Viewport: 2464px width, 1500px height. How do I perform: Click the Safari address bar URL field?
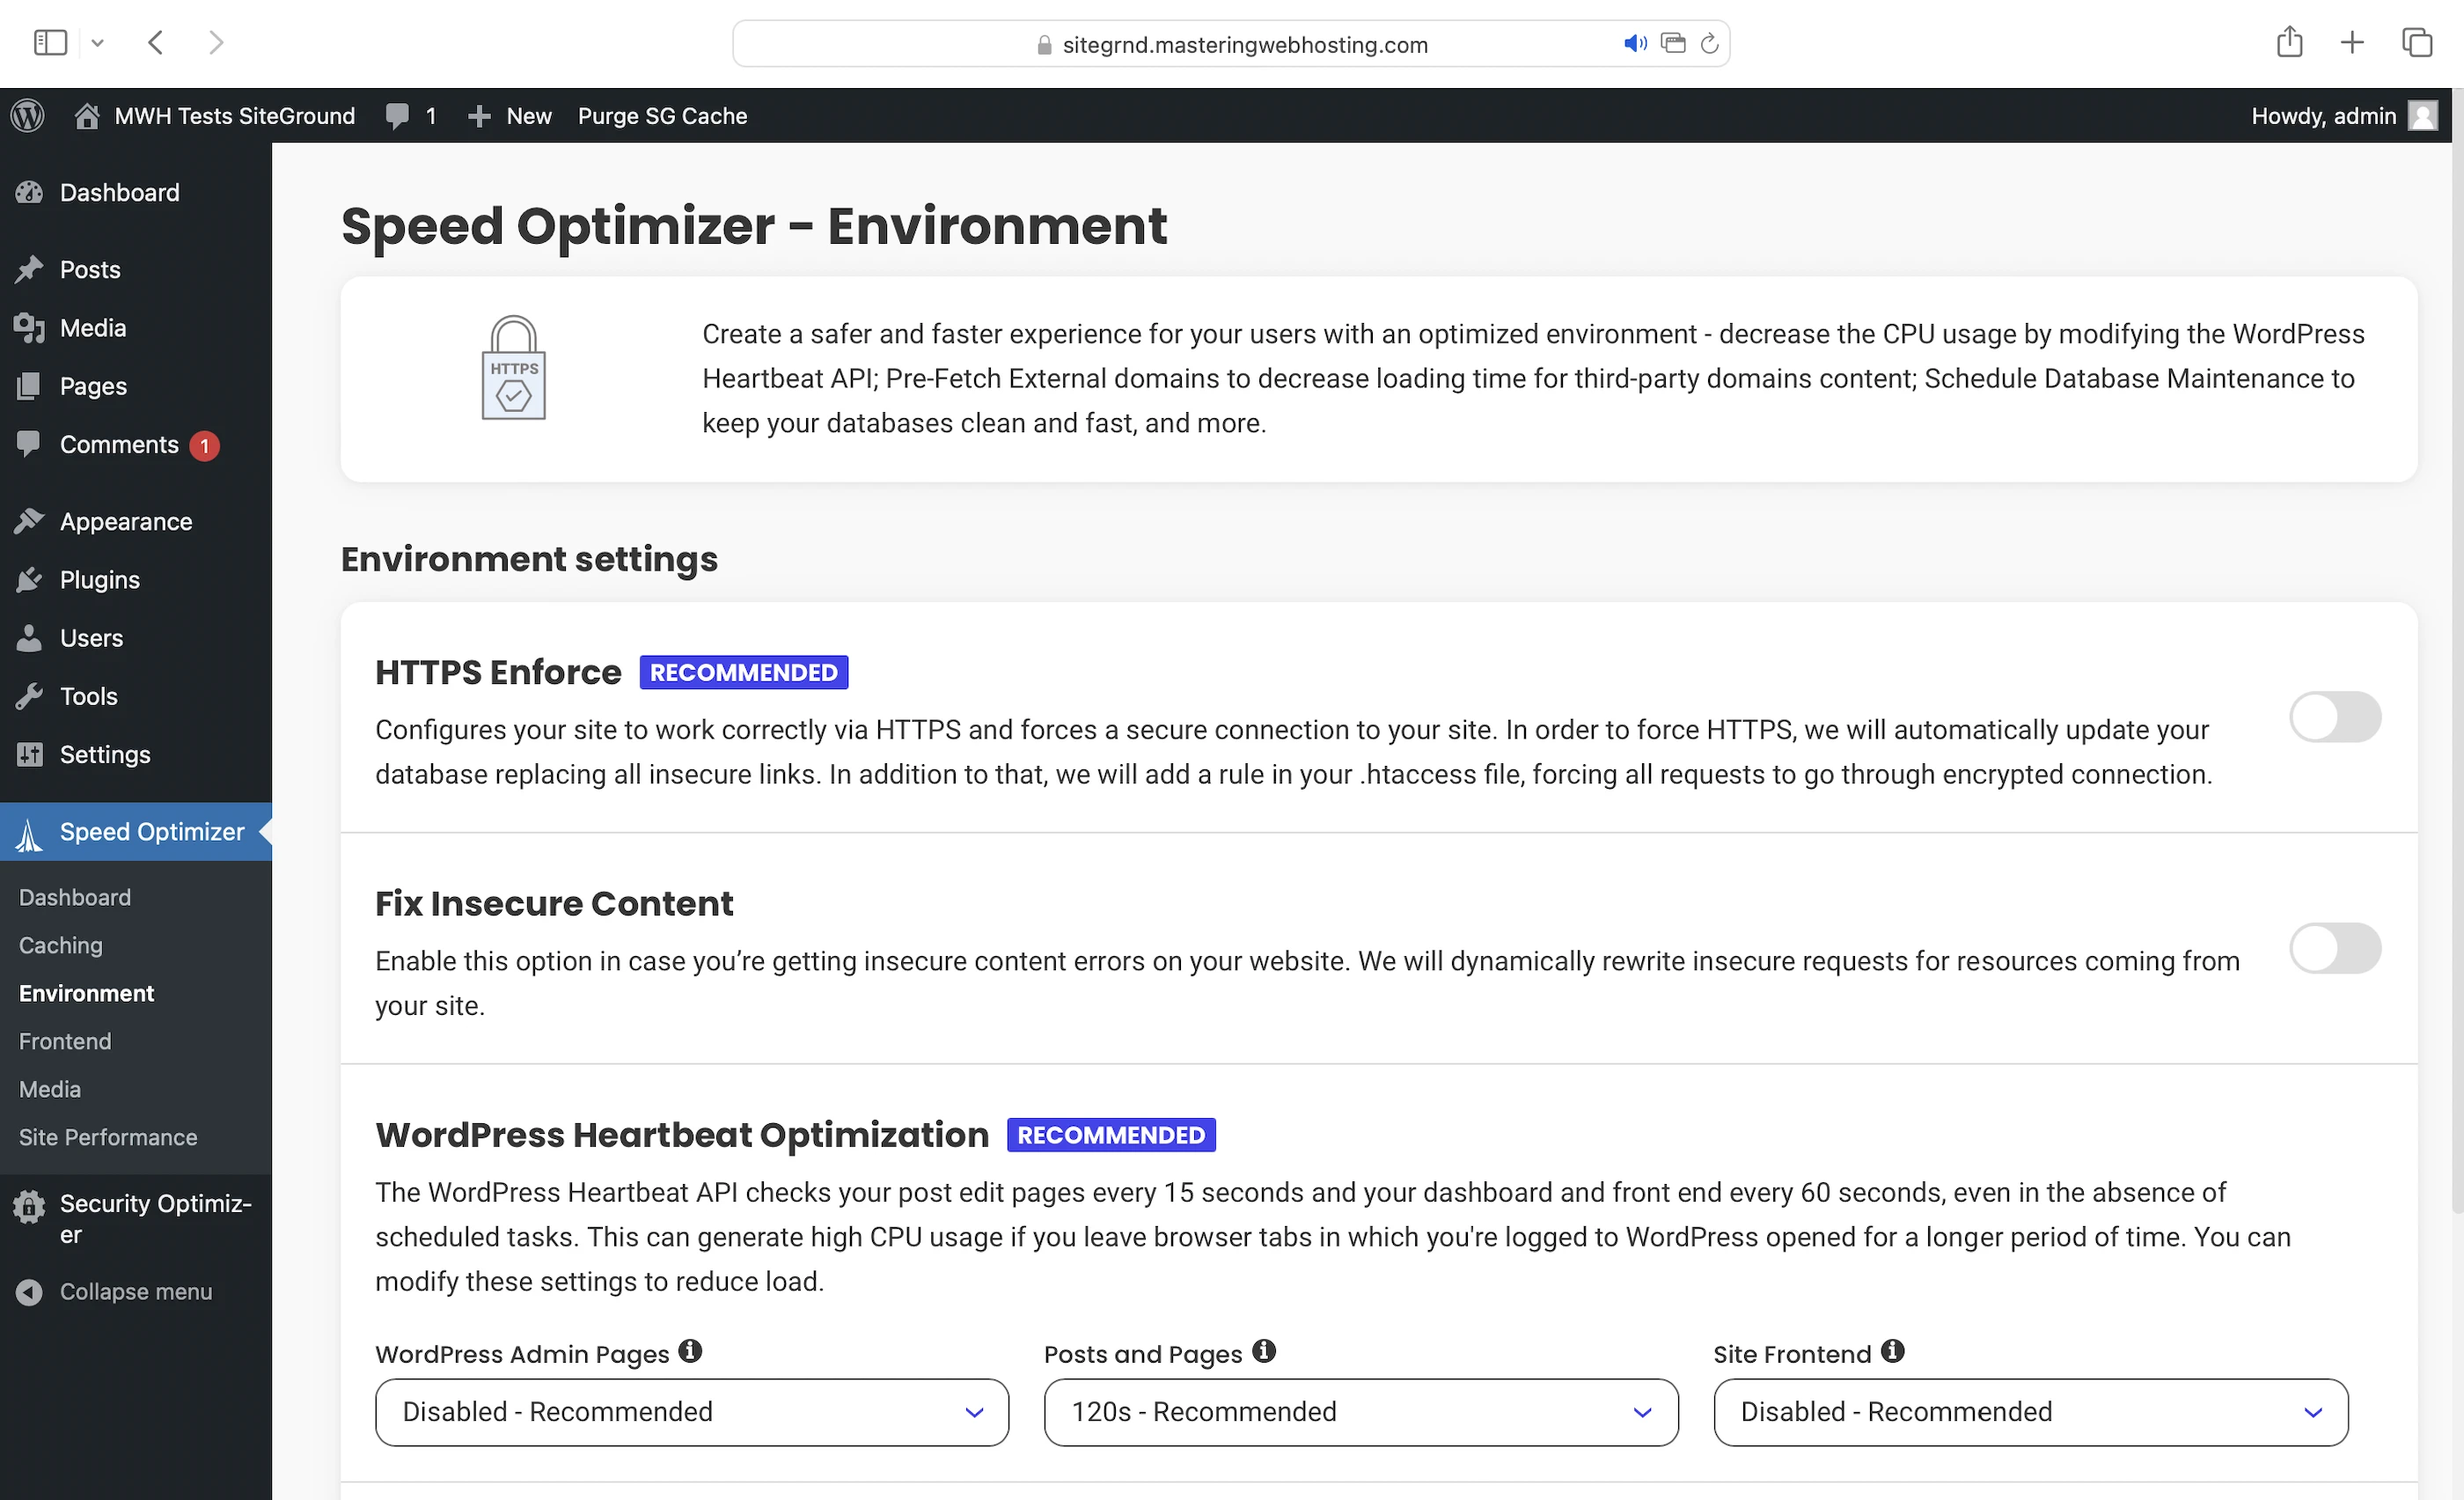[x=1244, y=44]
